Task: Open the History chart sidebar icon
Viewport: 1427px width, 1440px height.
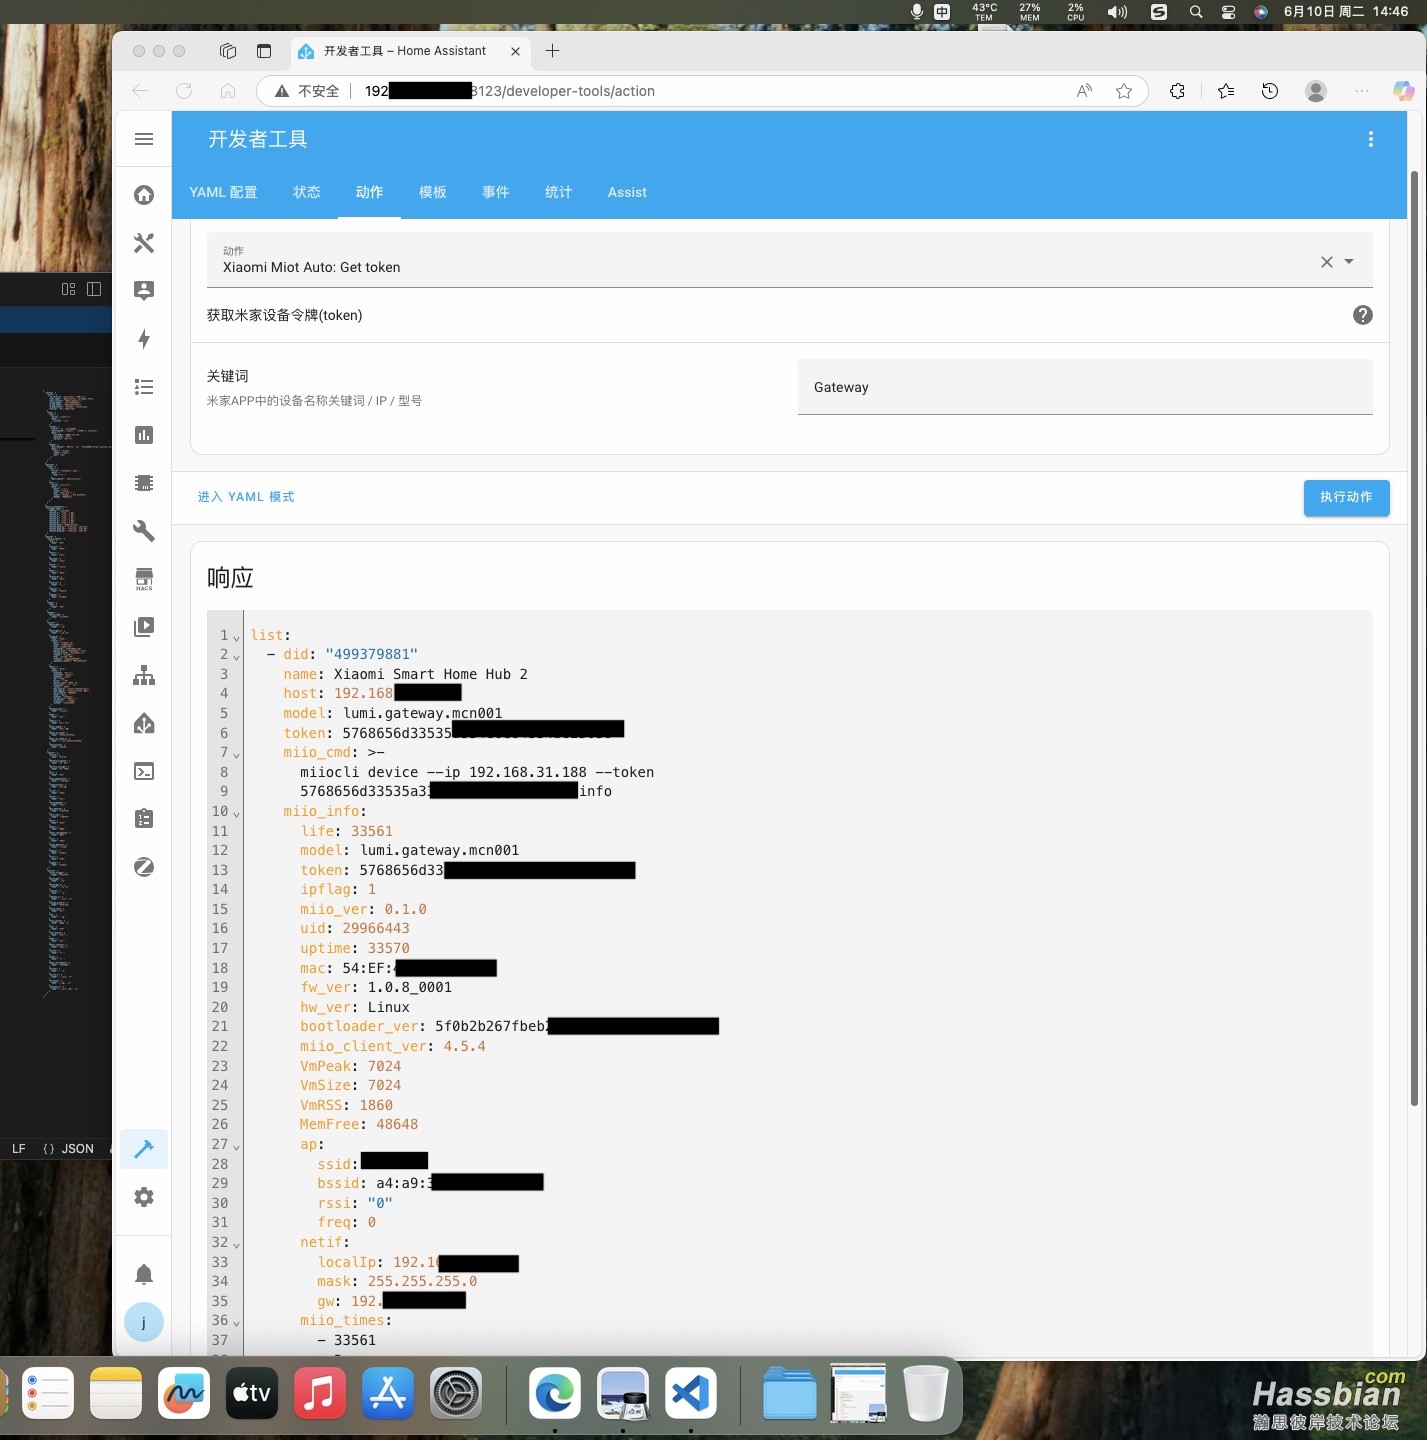Action: pyautogui.click(x=144, y=435)
